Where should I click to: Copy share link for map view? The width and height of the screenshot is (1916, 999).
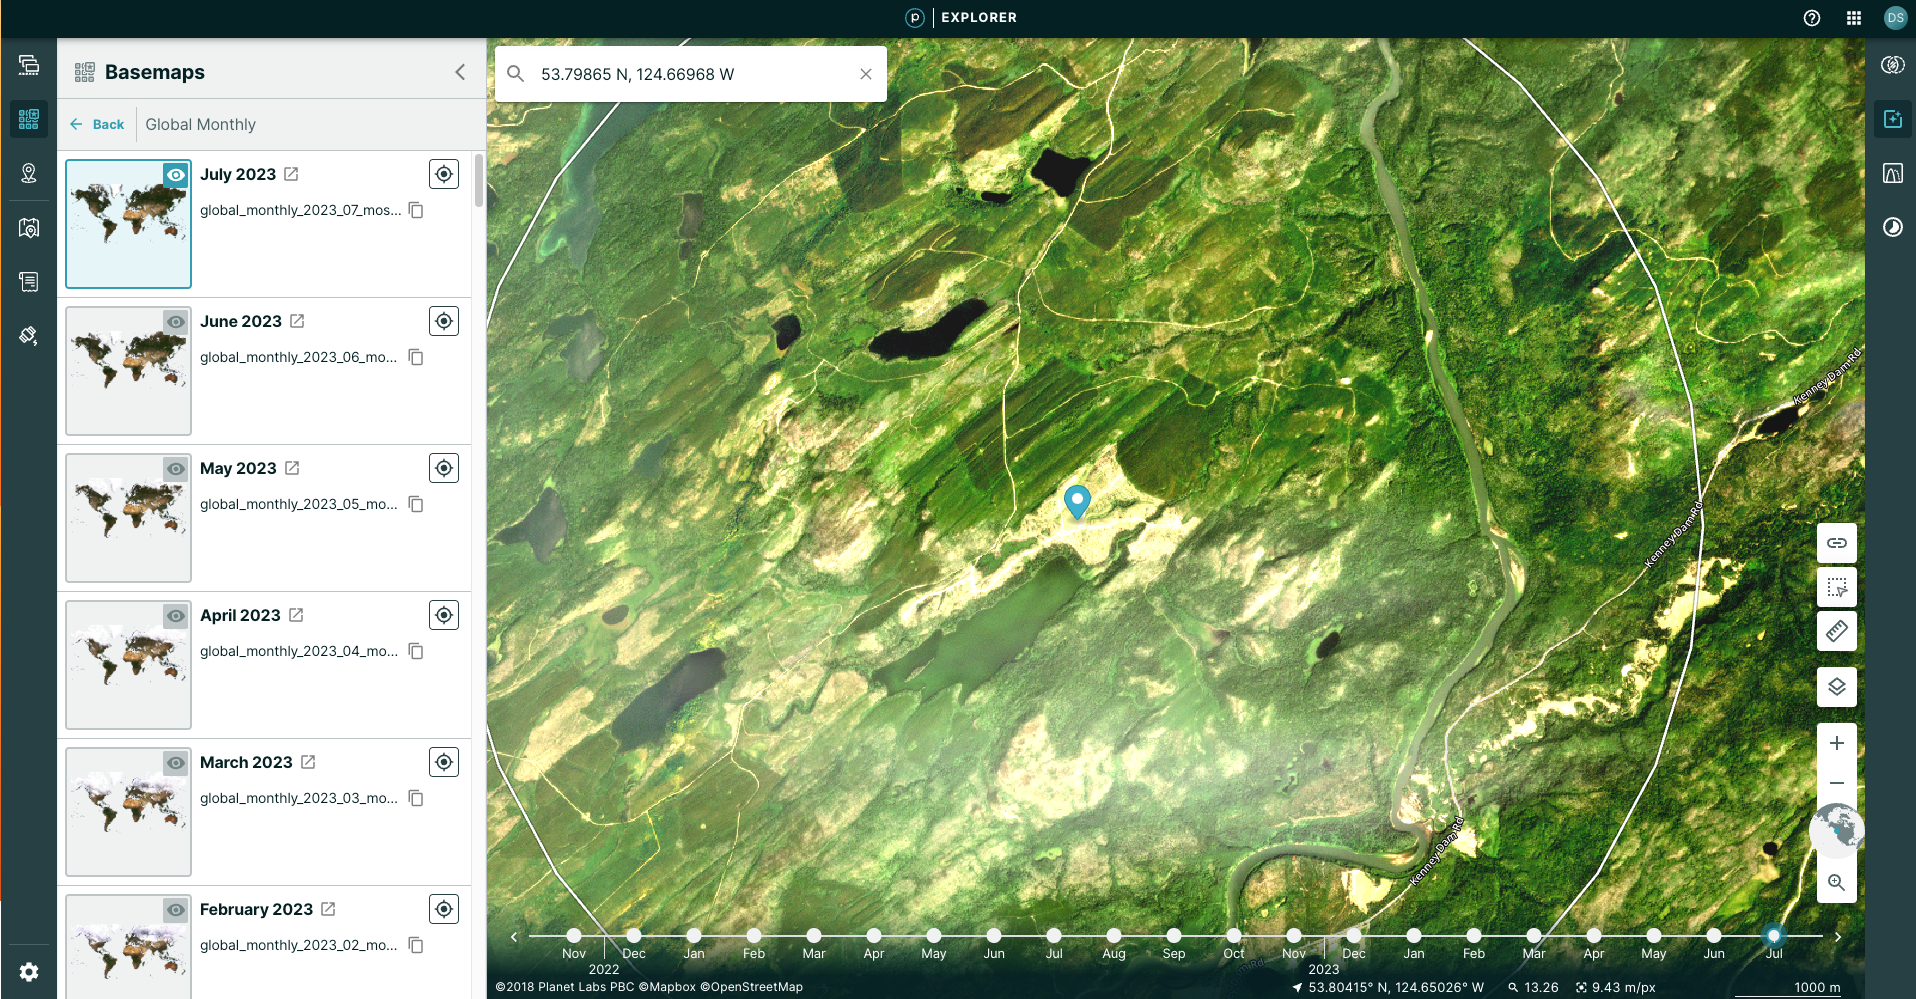[x=1836, y=543]
